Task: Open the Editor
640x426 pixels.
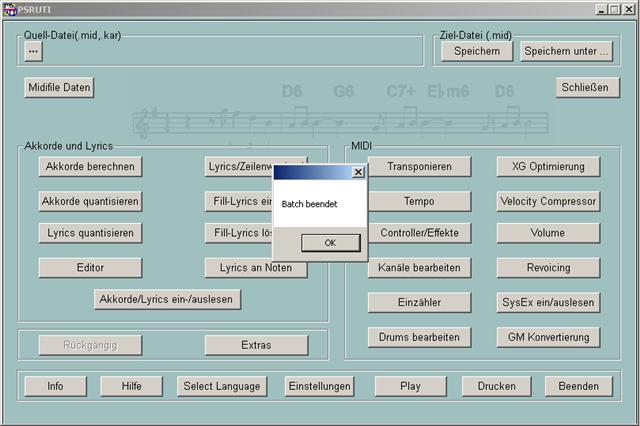Action: pyautogui.click(x=90, y=268)
